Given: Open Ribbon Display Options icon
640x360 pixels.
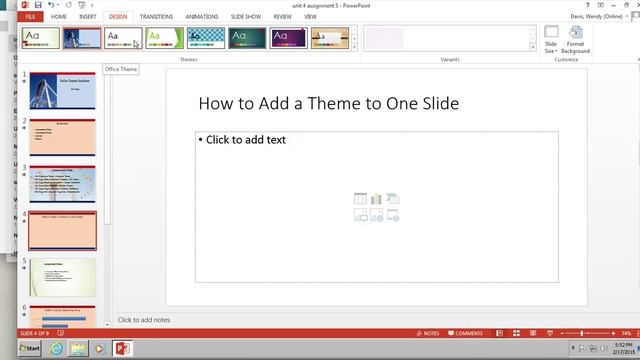Looking at the screenshot, I should [600, 5].
